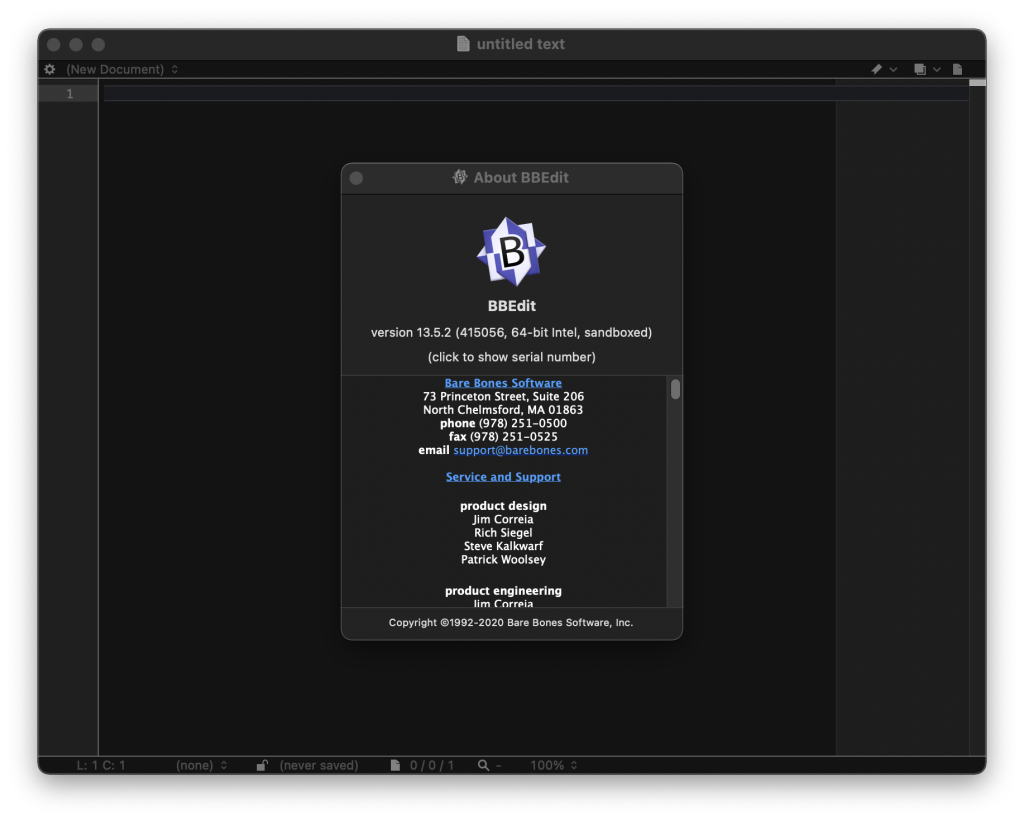Open the (none) language popup
The image size is (1024, 821).
click(201, 765)
